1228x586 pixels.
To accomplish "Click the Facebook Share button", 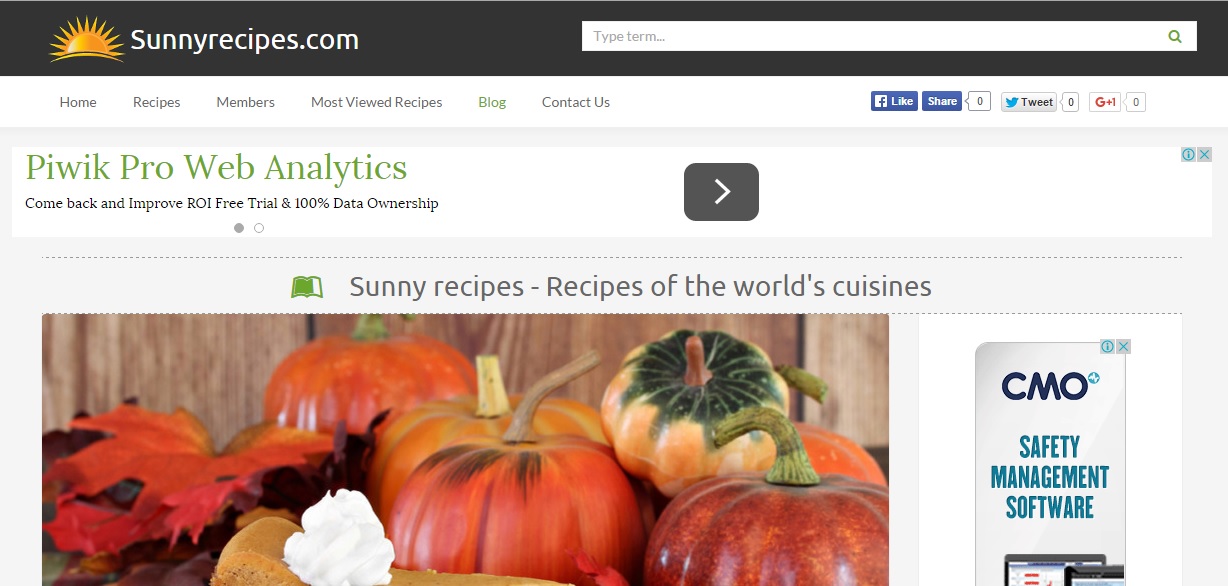I will coord(942,101).
